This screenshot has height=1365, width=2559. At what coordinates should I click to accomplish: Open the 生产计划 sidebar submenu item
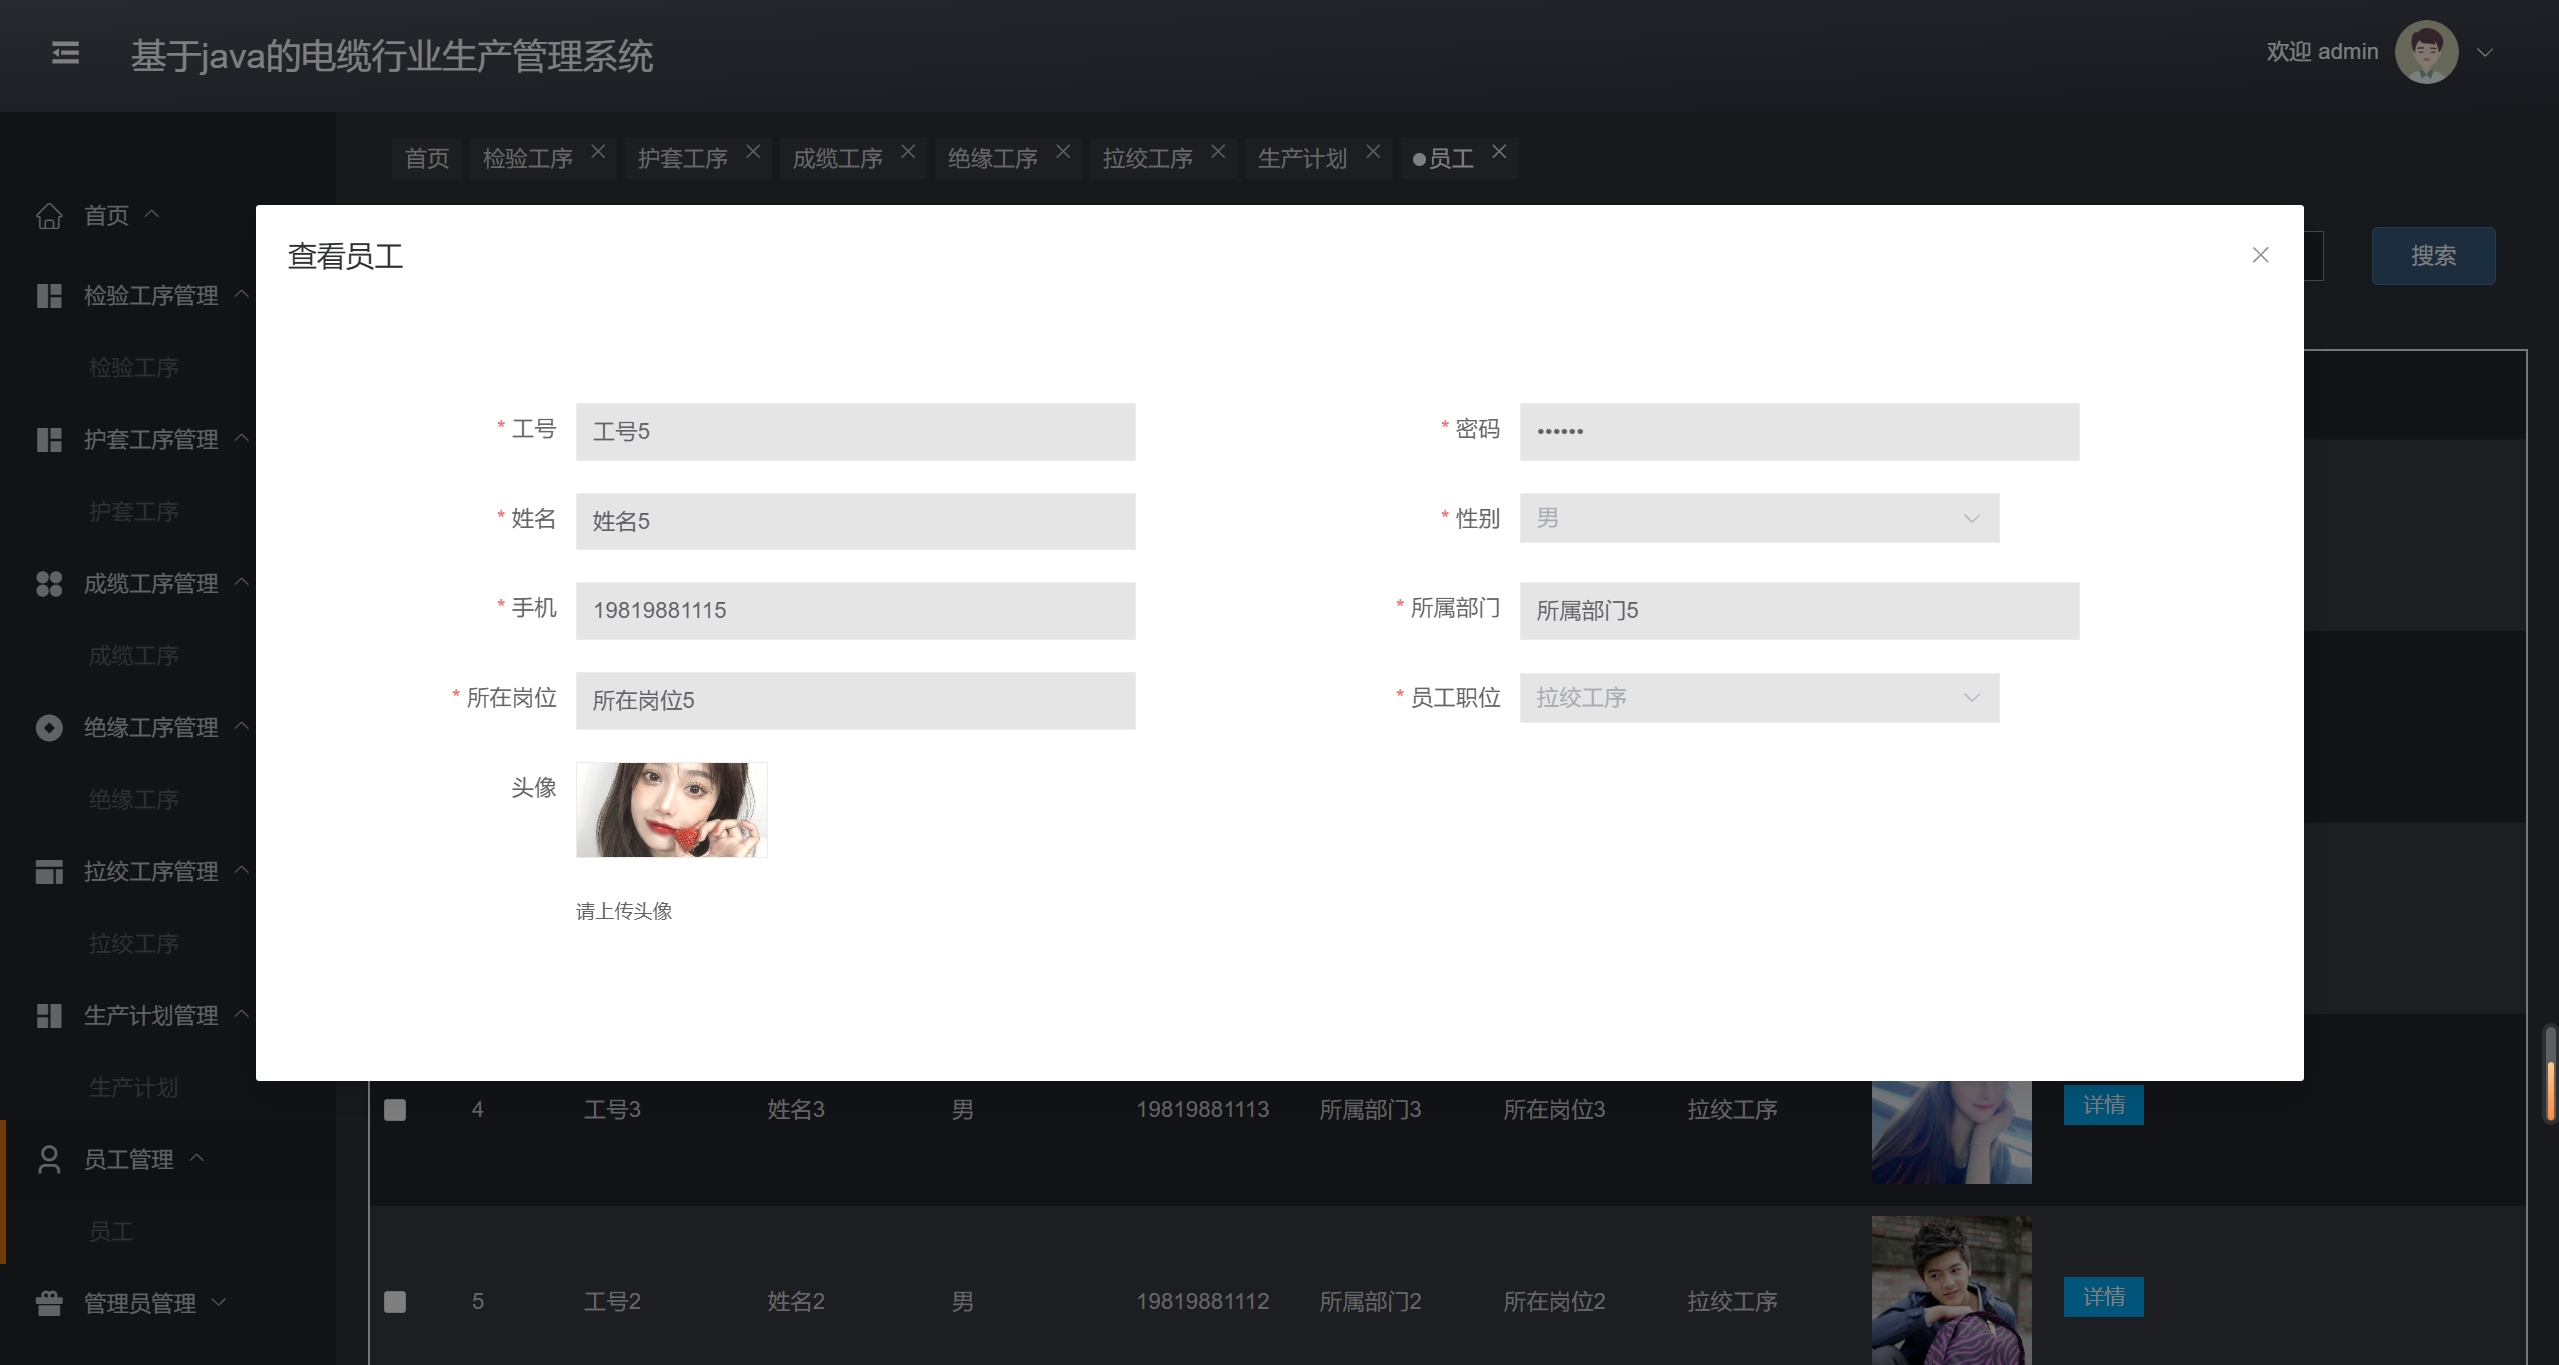(134, 1088)
